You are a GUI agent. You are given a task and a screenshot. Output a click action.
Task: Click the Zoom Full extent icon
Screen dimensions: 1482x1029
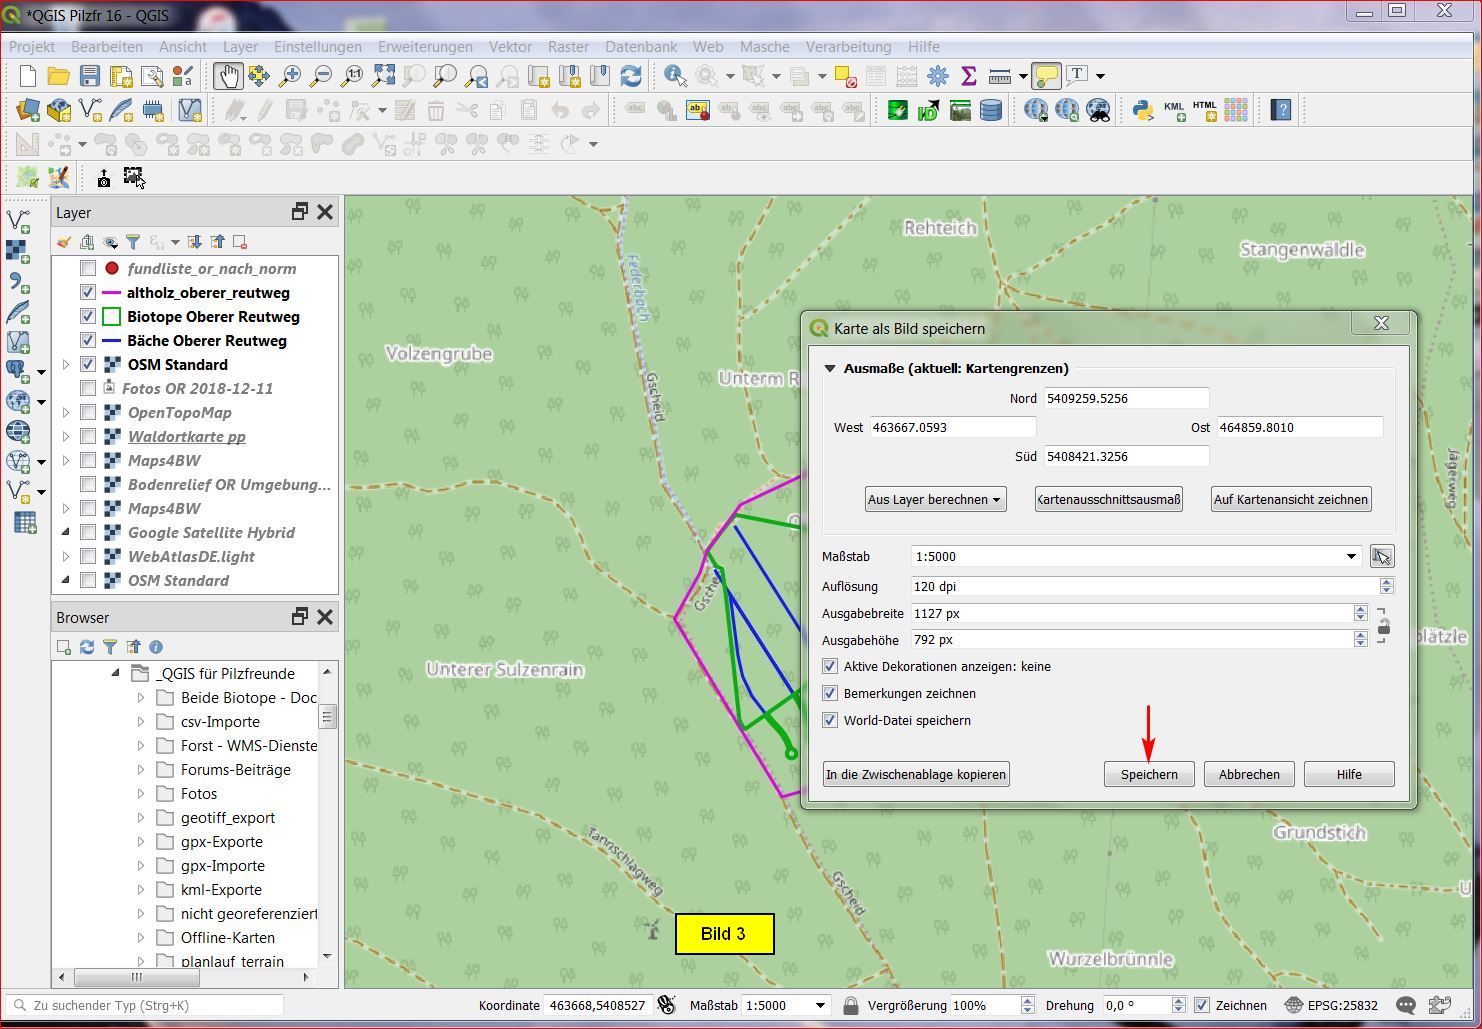[384, 76]
